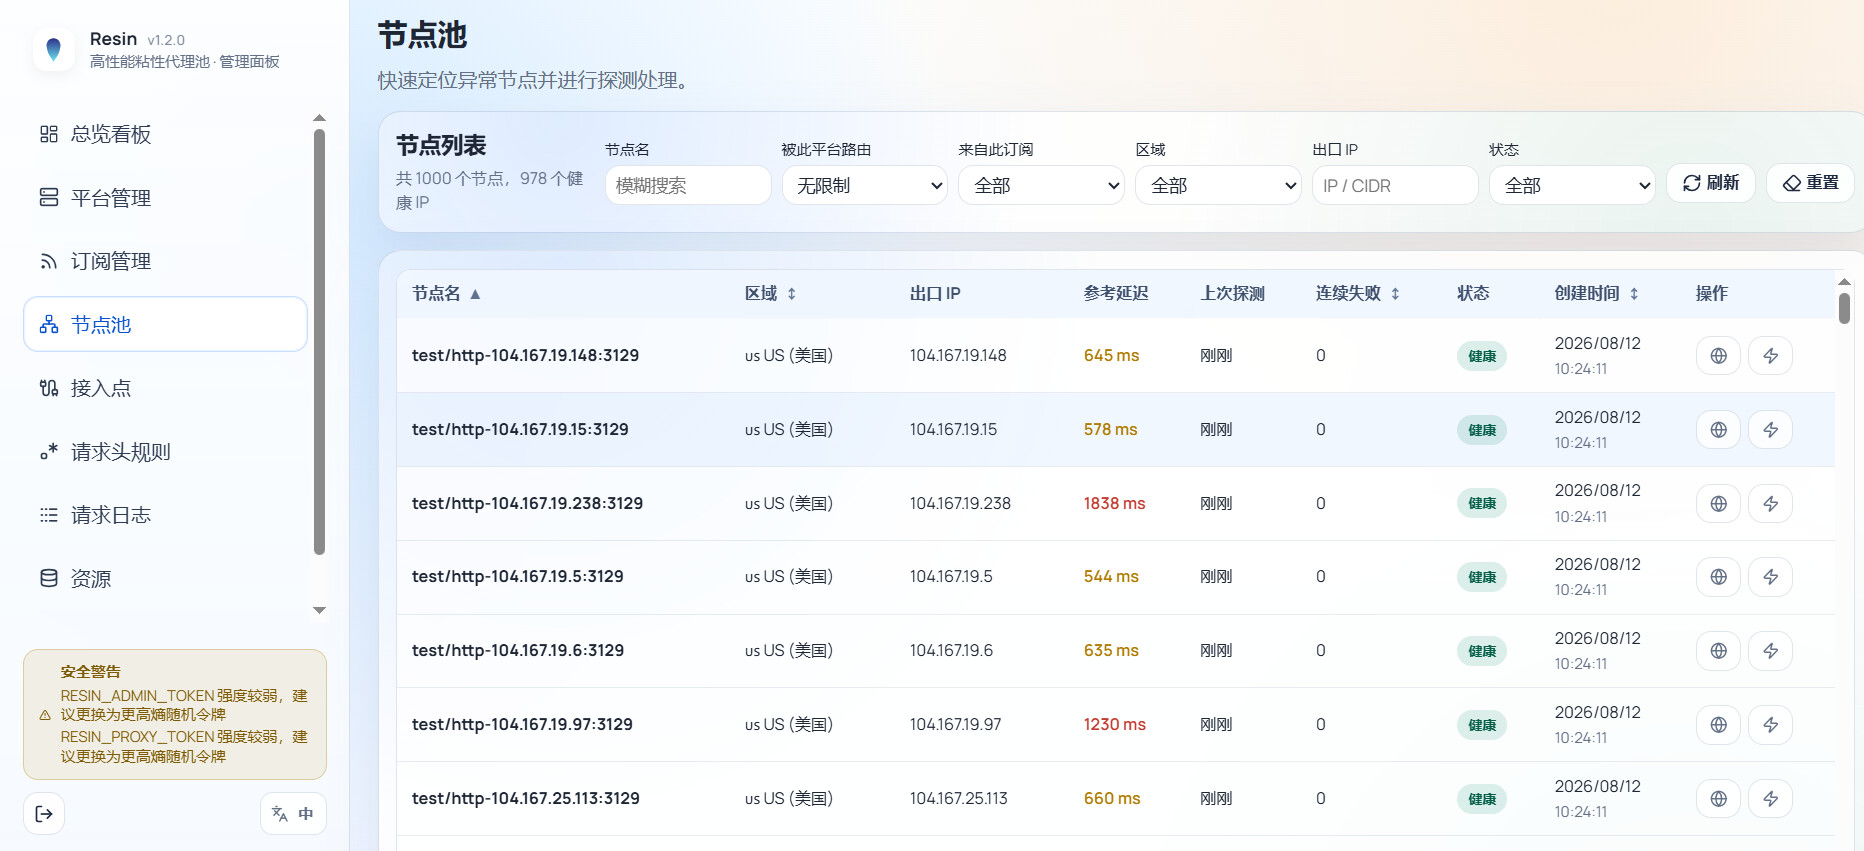Click the Resin logo icon

pyautogui.click(x=54, y=49)
